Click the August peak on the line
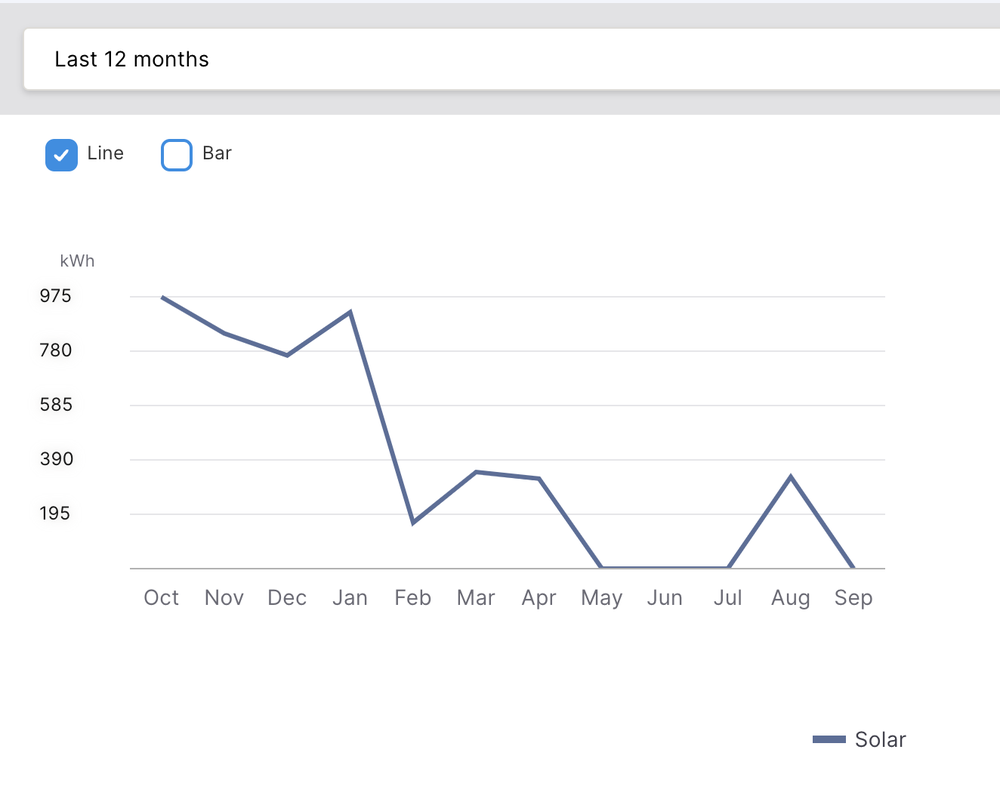This screenshot has height=802, width=1000. click(x=791, y=477)
